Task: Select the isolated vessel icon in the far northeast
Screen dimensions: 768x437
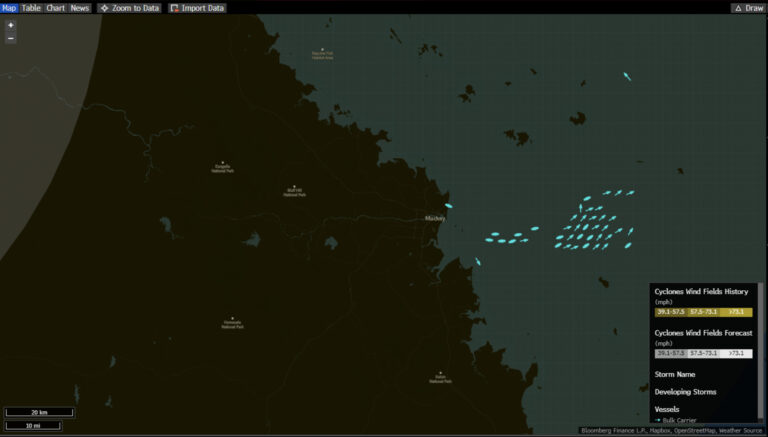Action: (x=627, y=76)
